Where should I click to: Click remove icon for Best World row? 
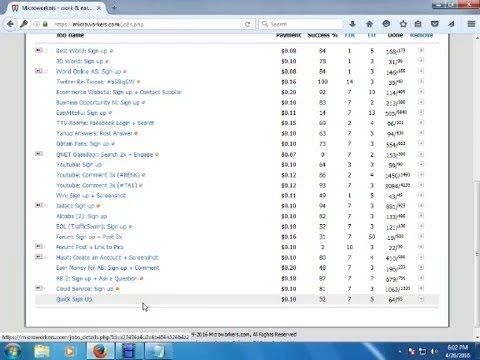pyautogui.click(x=421, y=50)
